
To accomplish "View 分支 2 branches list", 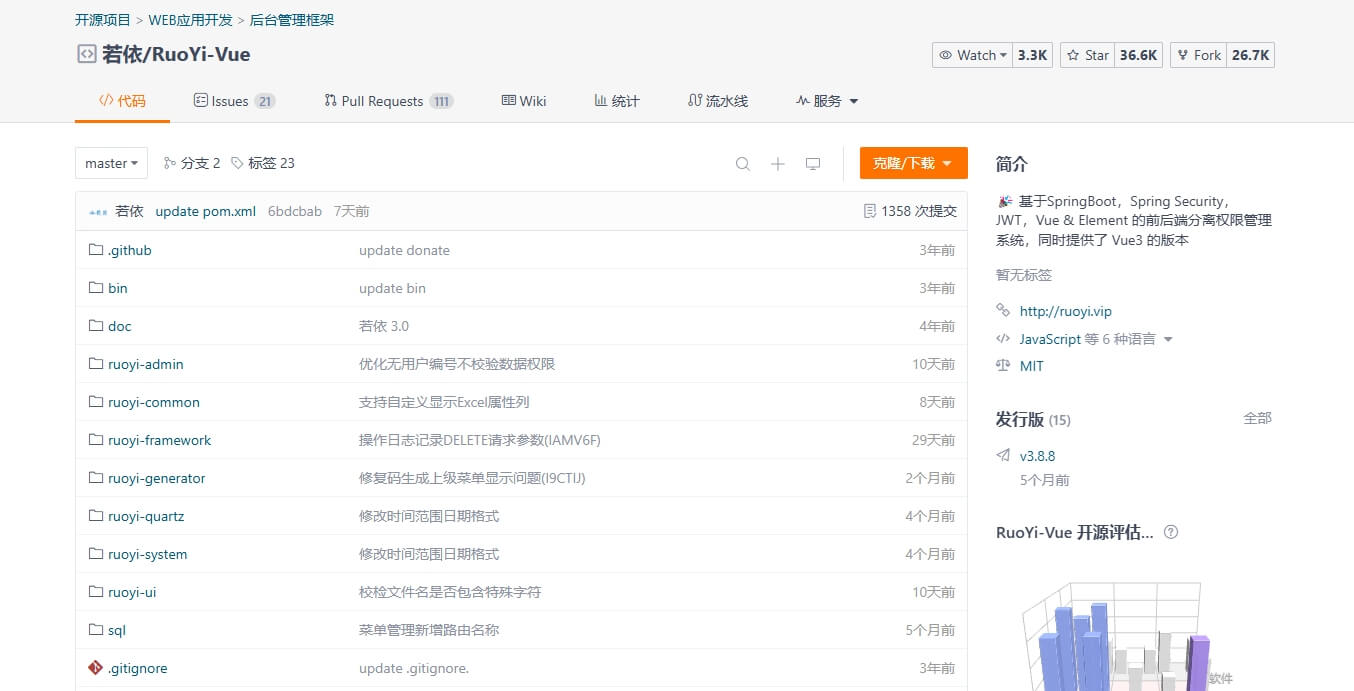I will 192,163.
